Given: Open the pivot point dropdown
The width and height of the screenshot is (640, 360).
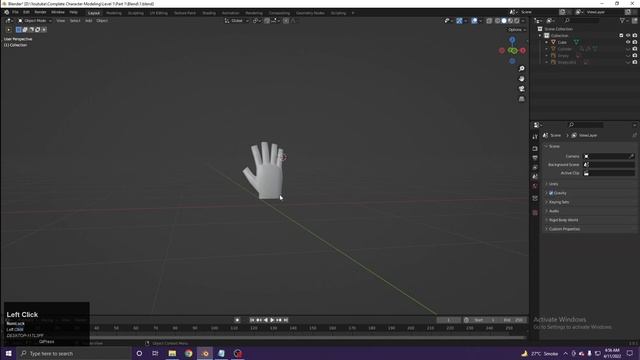Looking at the screenshot, I should coord(256,21).
